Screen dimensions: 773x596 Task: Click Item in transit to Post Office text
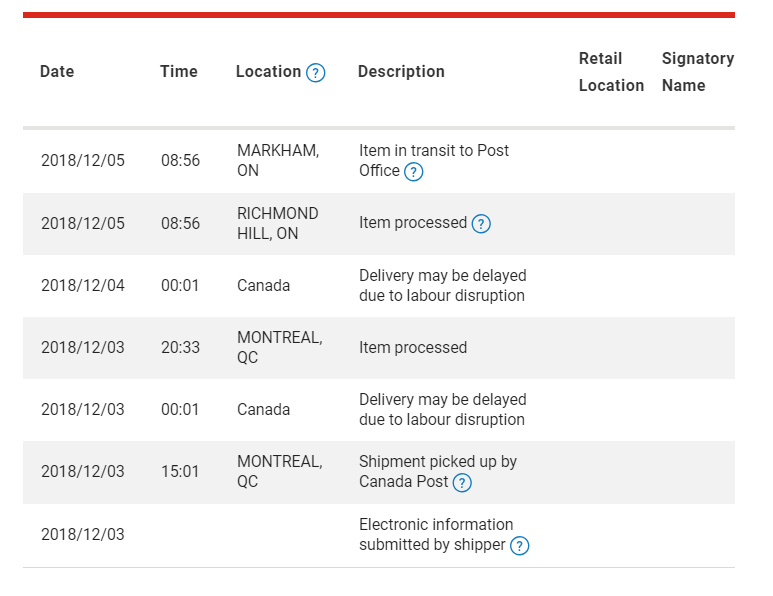[434, 160]
